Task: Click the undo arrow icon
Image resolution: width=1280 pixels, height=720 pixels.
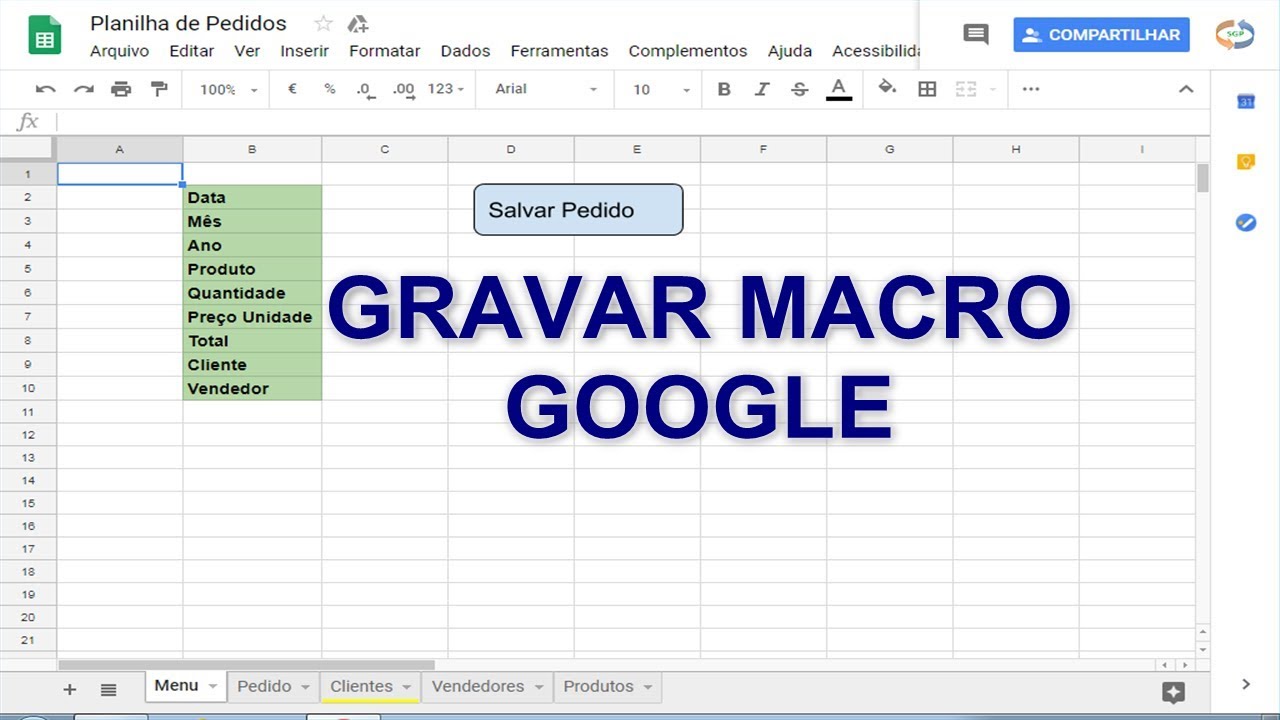Action: (x=45, y=89)
